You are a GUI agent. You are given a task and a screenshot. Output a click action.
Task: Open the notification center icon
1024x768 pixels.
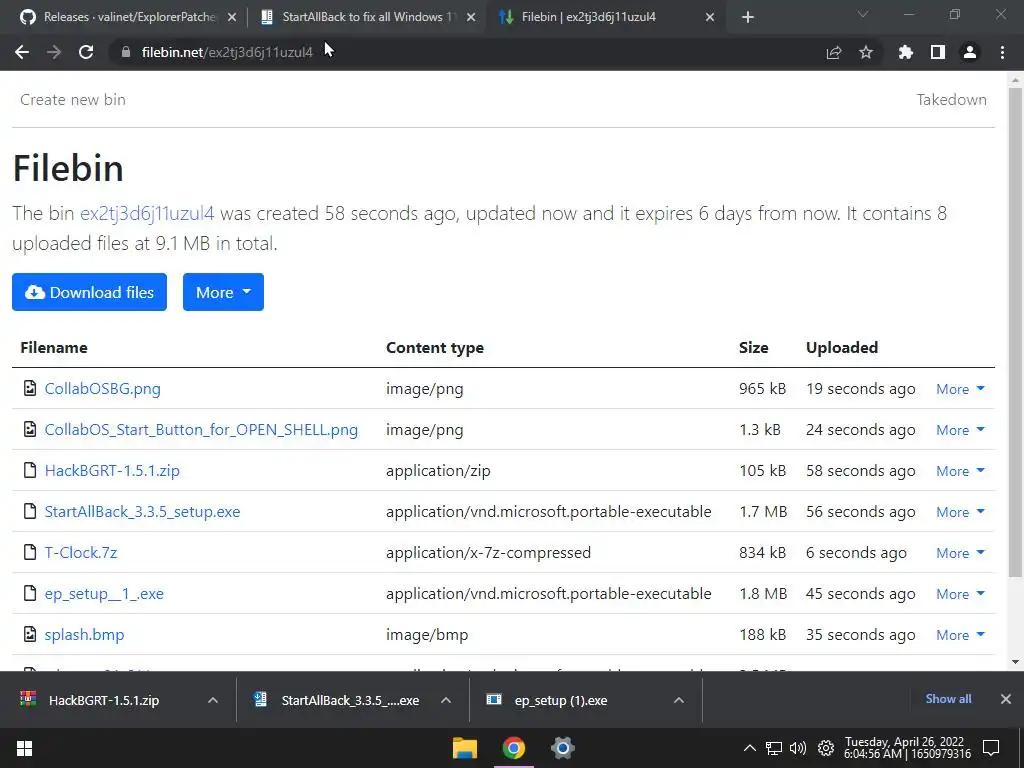[x=991, y=748]
